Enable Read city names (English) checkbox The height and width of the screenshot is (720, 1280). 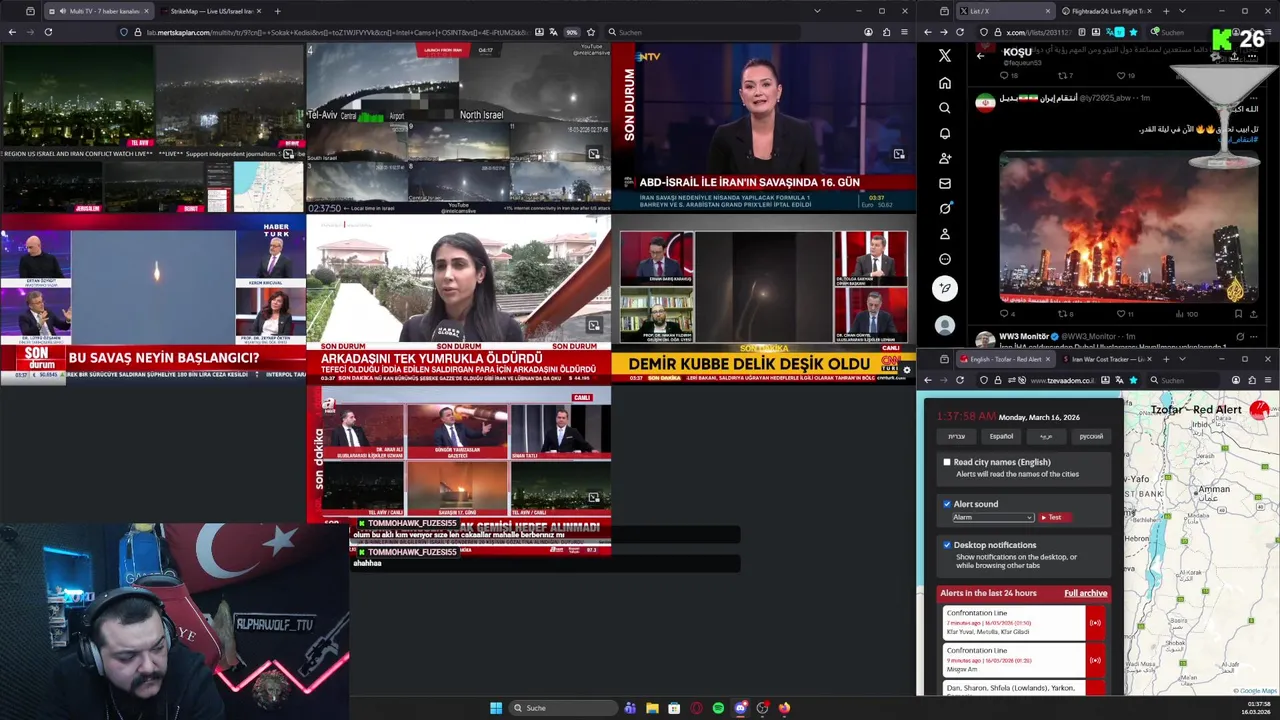tap(947, 462)
